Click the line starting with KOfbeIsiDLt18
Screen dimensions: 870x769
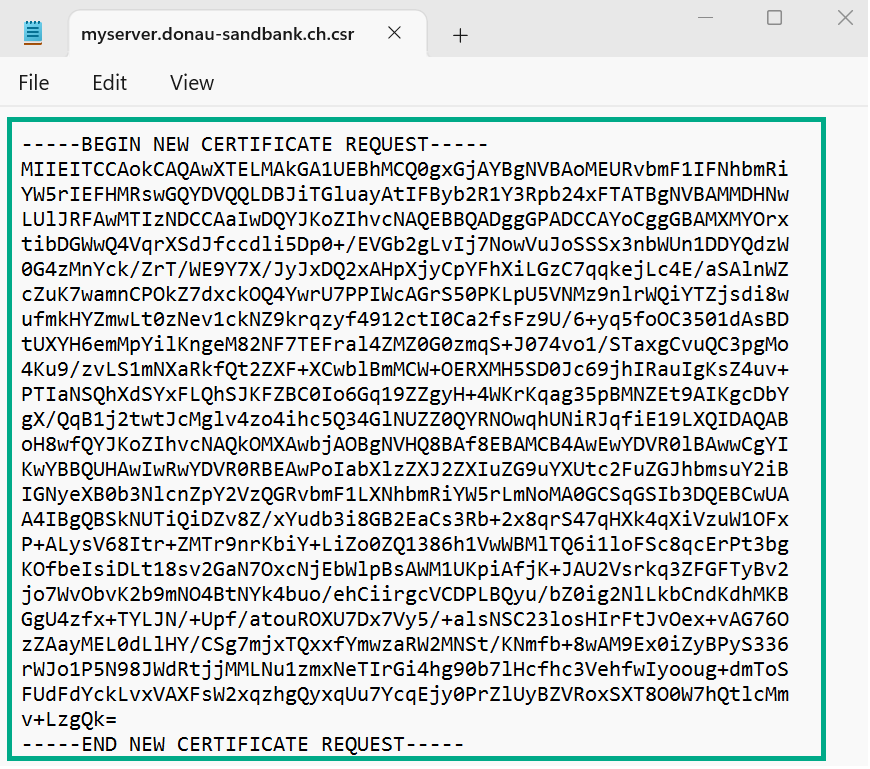click(x=405, y=569)
